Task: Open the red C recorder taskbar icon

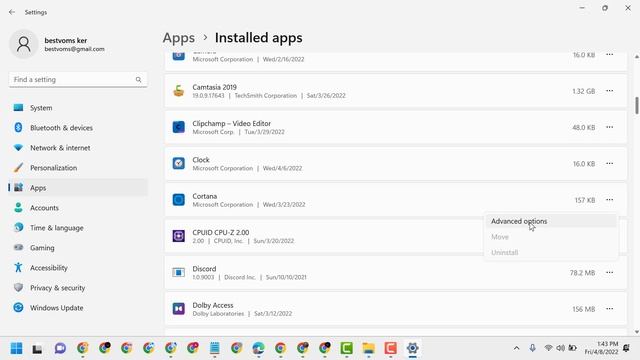Action: coord(391,348)
